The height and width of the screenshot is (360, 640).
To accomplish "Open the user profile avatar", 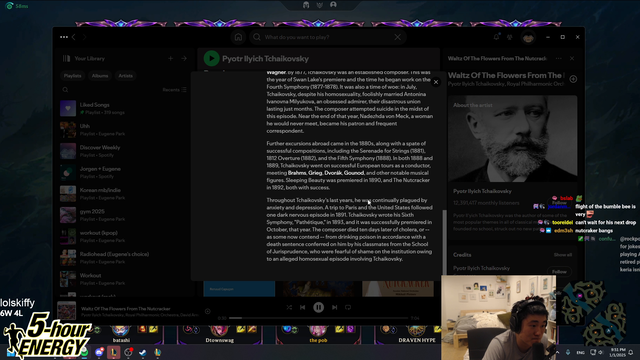I will (528, 37).
